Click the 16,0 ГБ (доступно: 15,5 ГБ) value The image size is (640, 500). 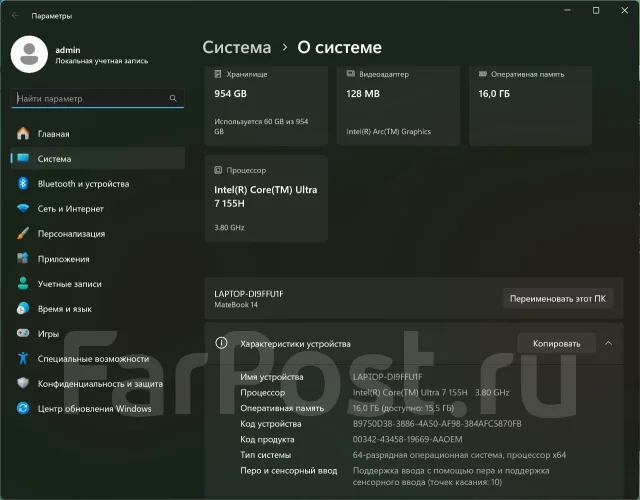[x=403, y=408]
